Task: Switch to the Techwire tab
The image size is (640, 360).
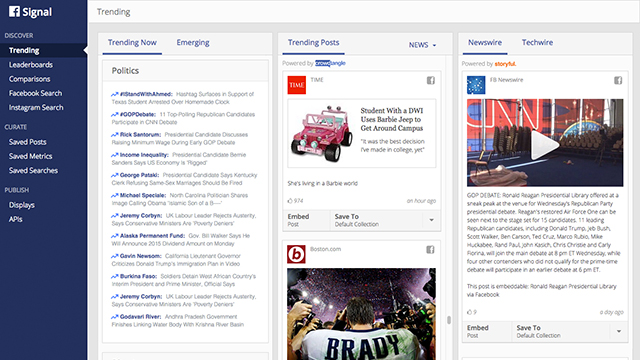Action: (x=537, y=42)
